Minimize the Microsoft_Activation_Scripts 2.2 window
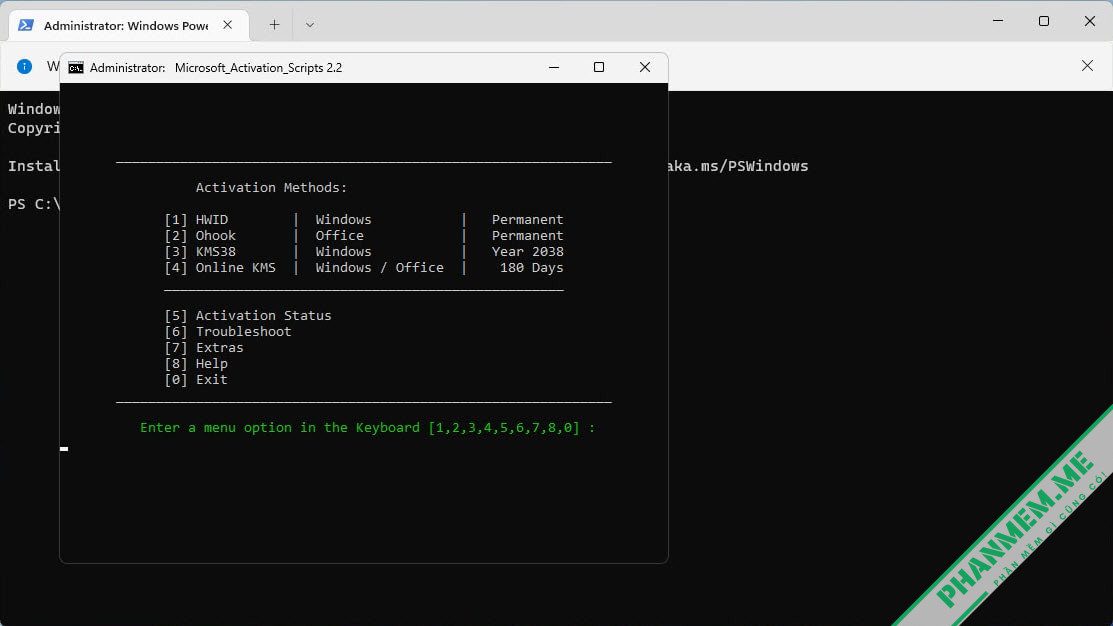This screenshot has width=1113, height=626. [554, 67]
